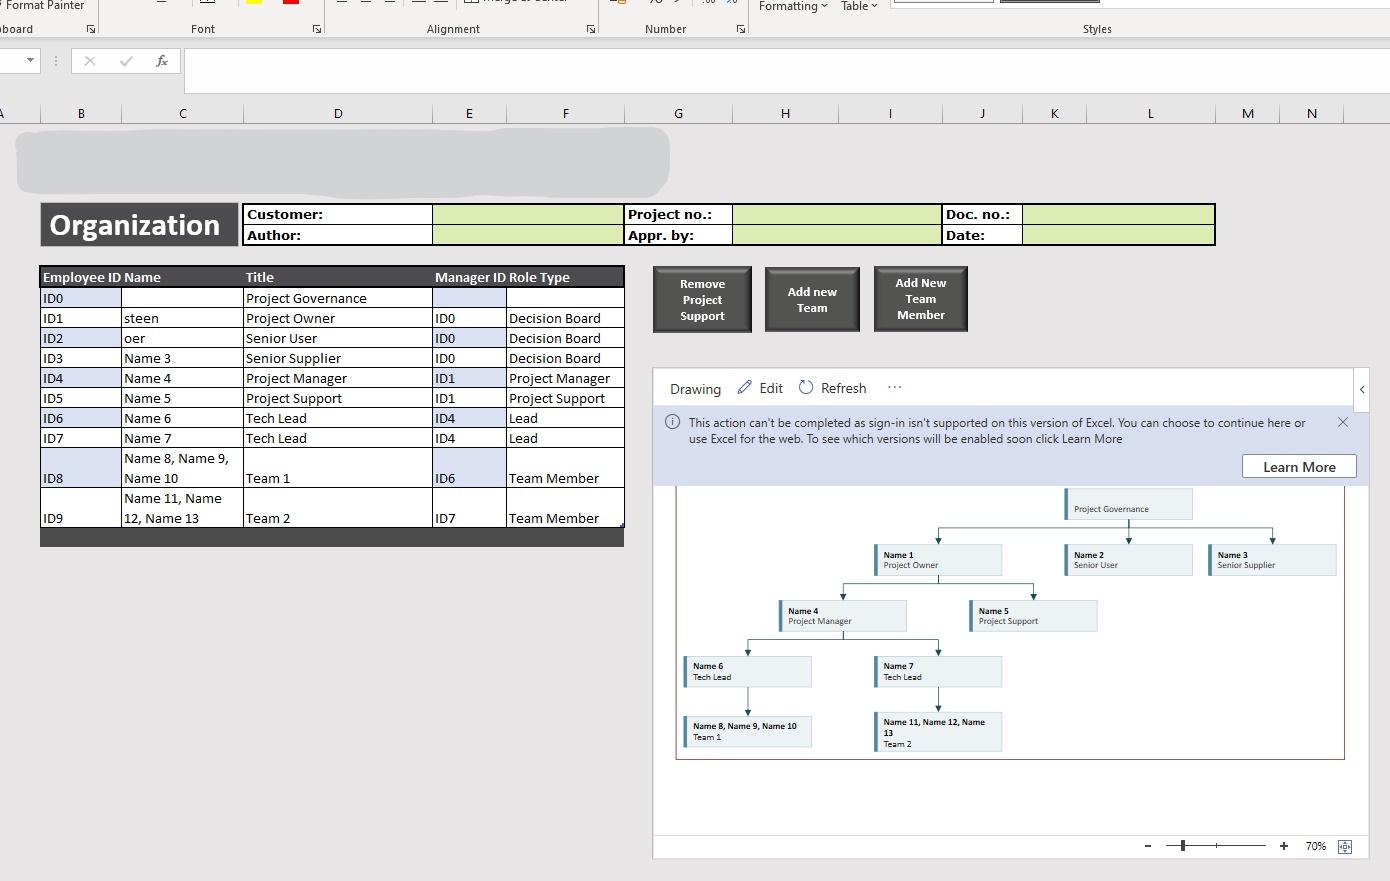Click the fit-to-page icon beside 70%
Screen dimensions: 1390x881
point(1345,847)
